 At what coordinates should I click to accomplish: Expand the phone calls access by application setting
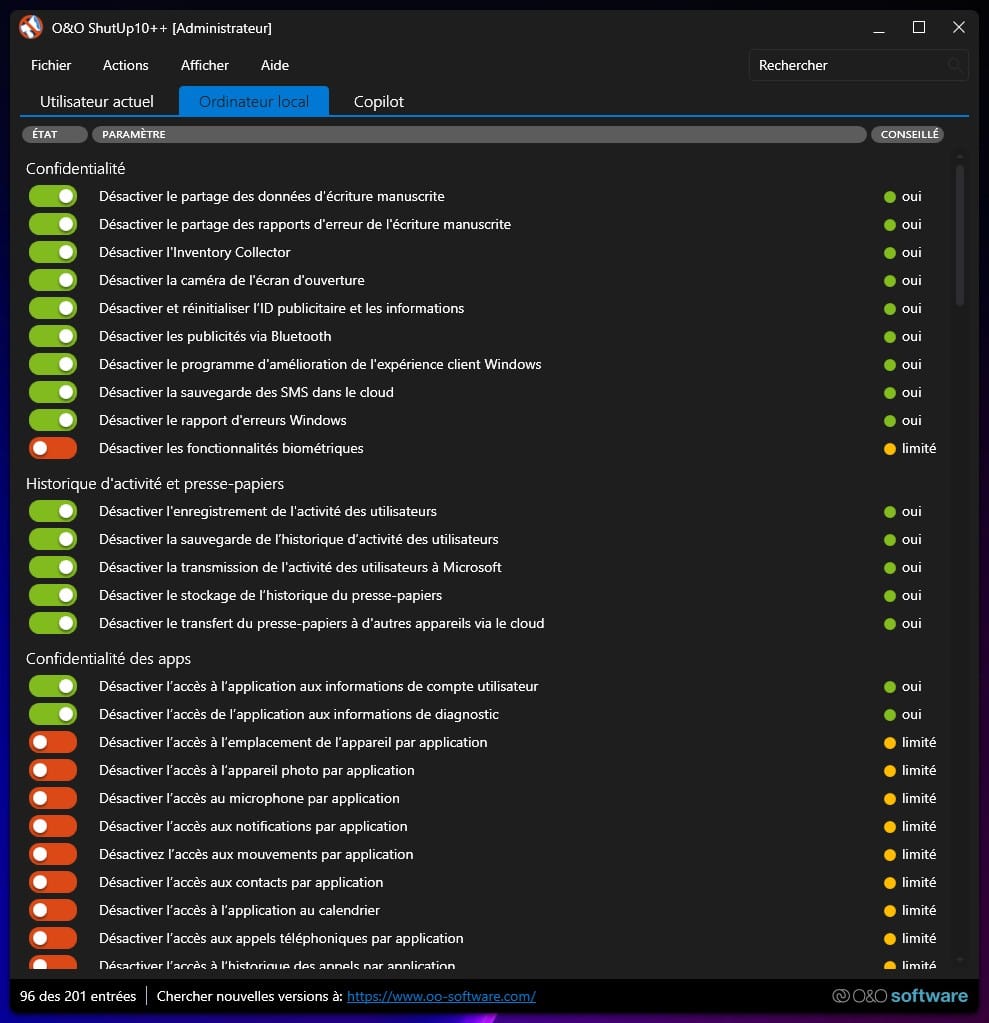281,938
